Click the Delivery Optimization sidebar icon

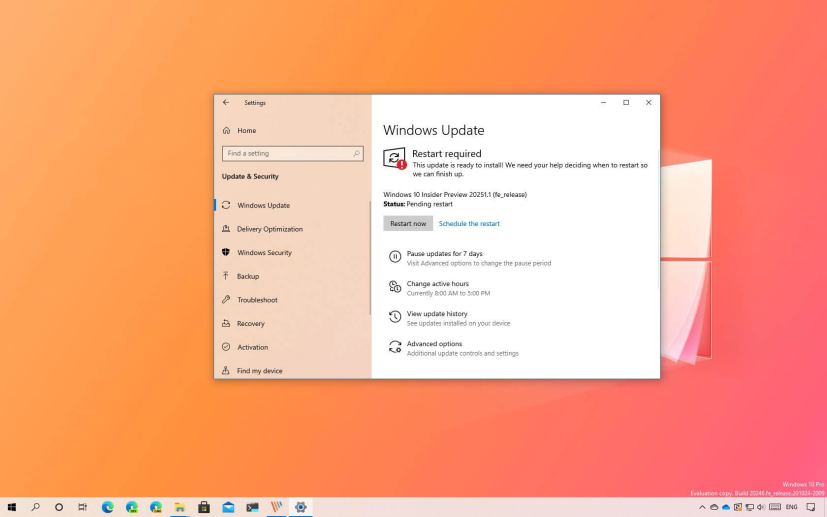click(226, 229)
